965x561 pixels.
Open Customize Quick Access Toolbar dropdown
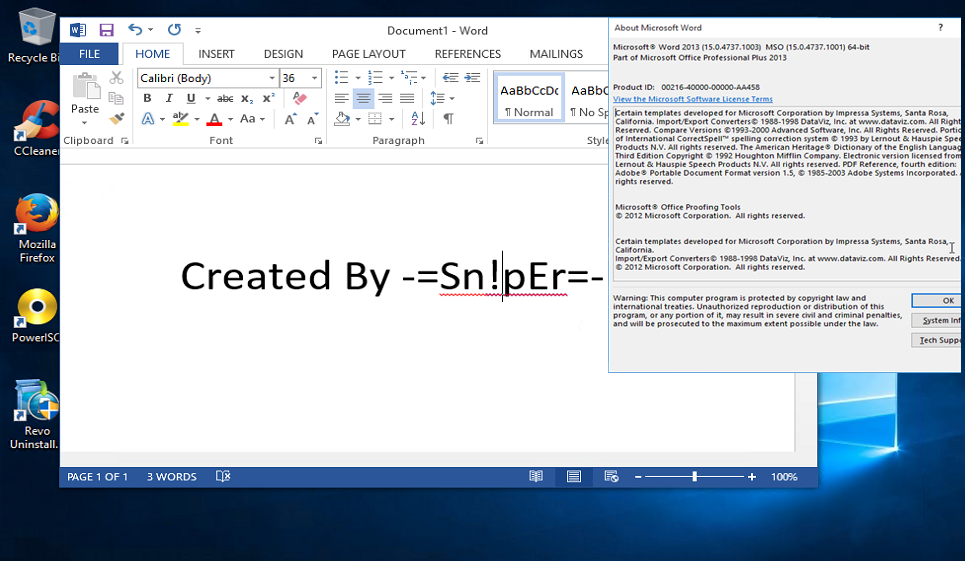point(198,30)
